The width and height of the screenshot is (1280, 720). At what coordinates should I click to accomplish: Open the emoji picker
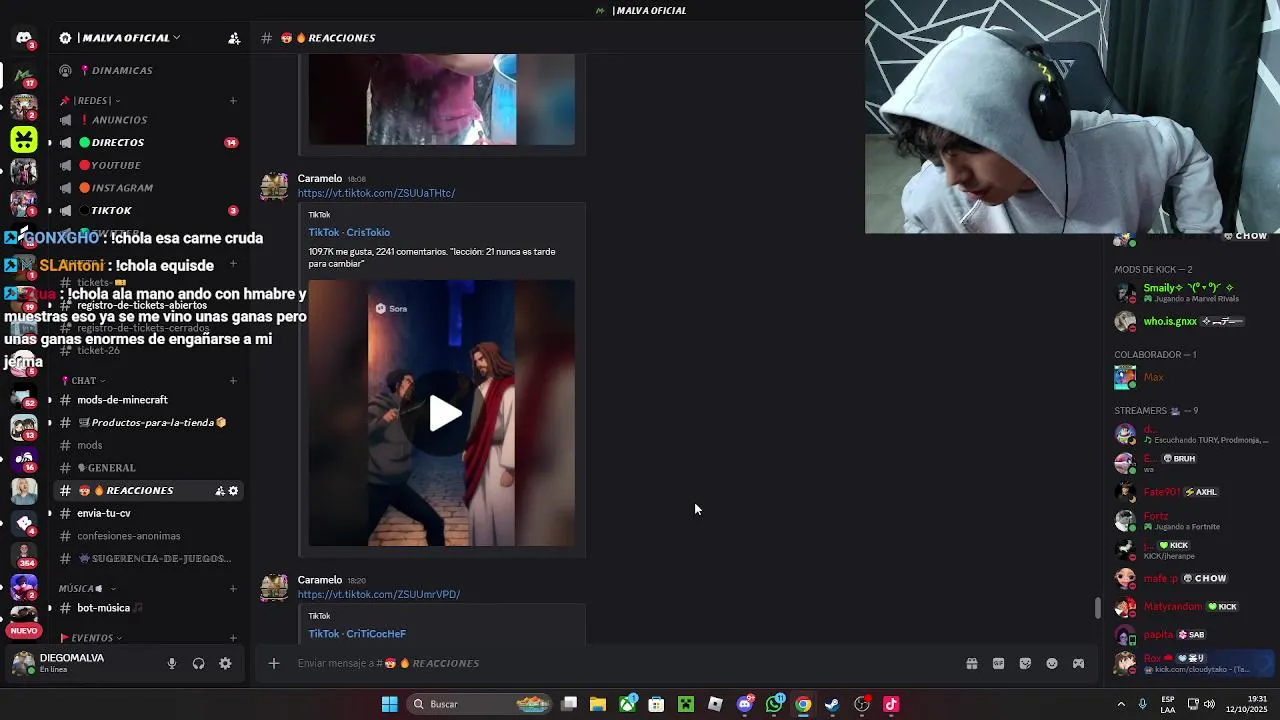pyautogui.click(x=1052, y=663)
